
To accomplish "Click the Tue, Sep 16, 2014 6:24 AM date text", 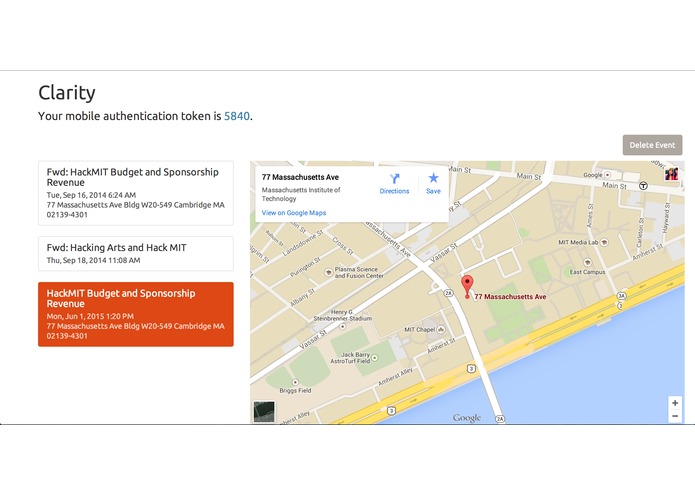I will (91, 195).
